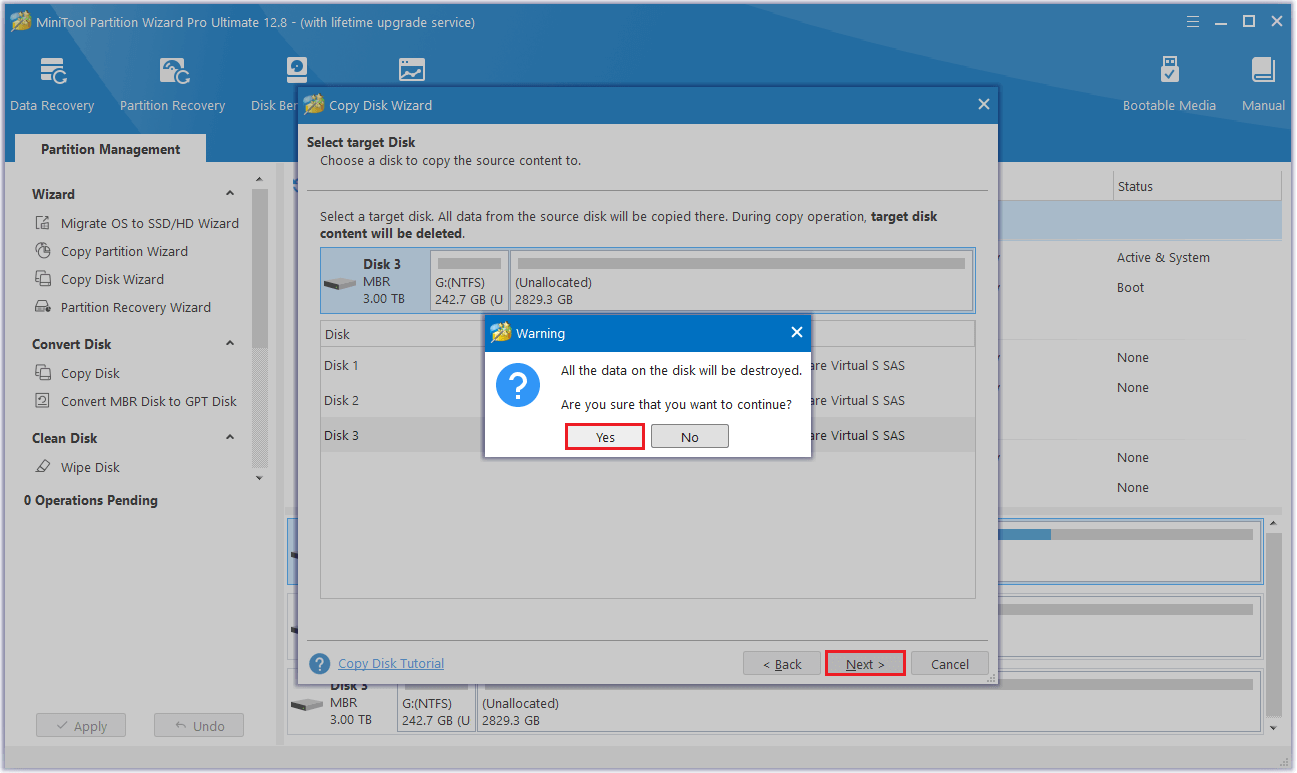Collapse the Wizard section
Viewport: 1297px width, 773px height.
[230, 194]
